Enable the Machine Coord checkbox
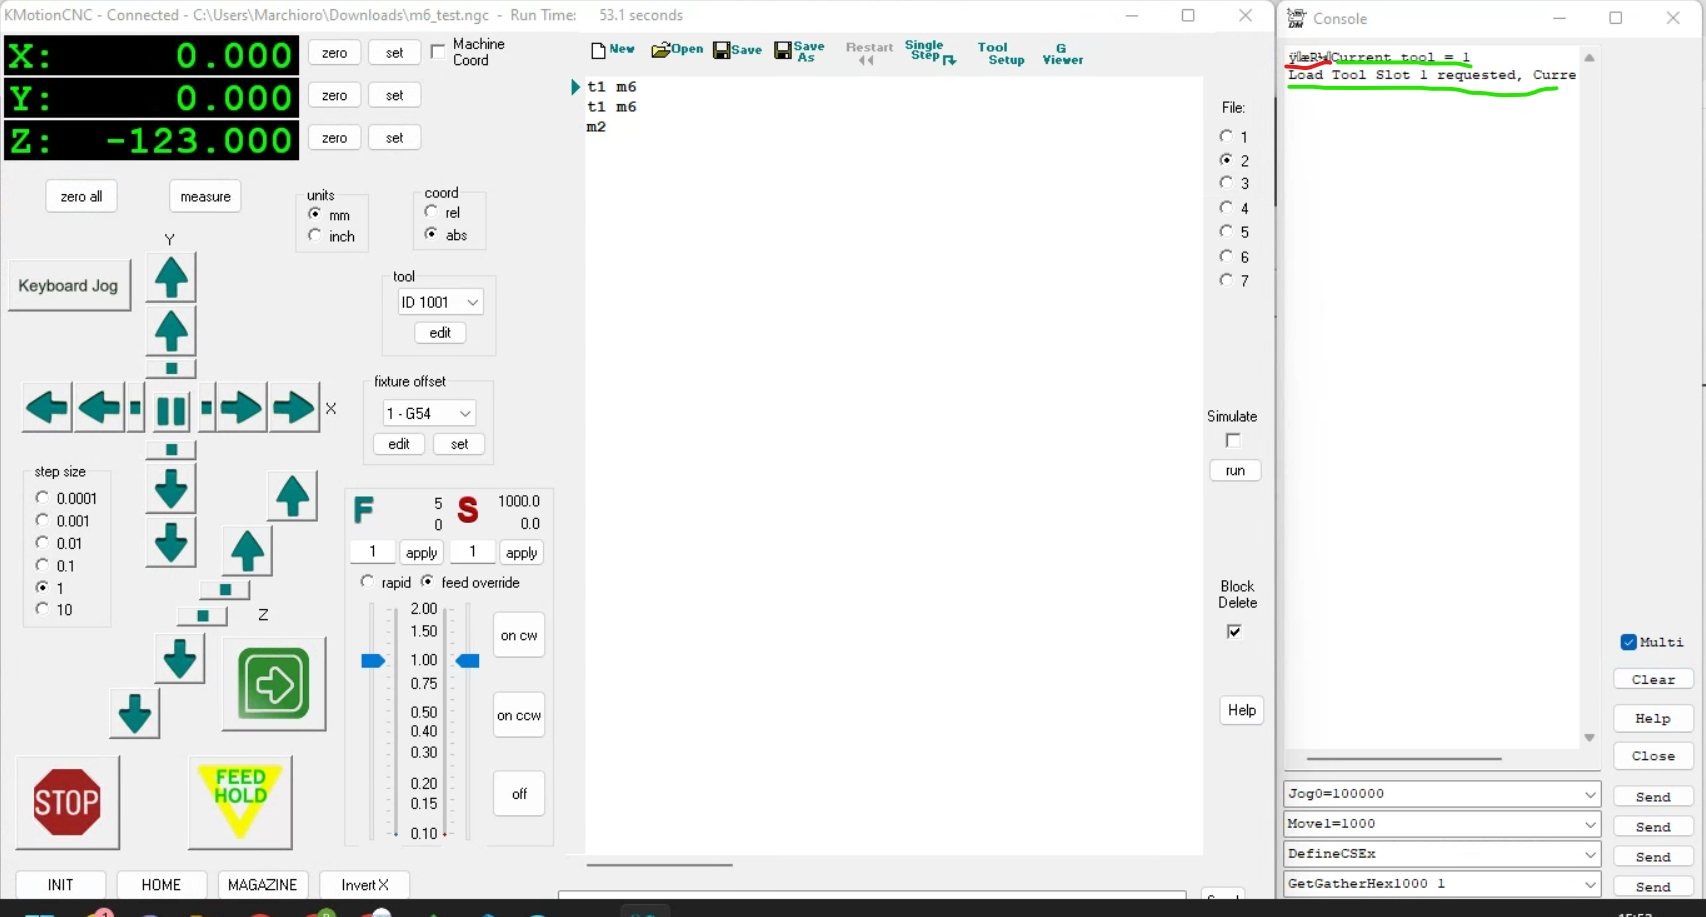 point(438,52)
